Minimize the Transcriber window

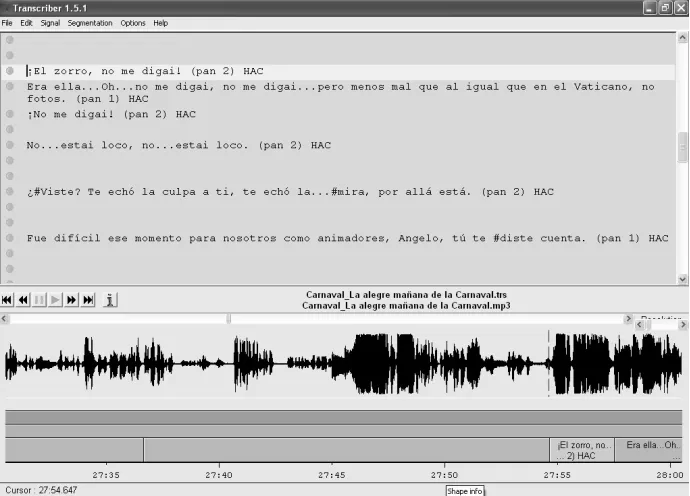[650, 8]
